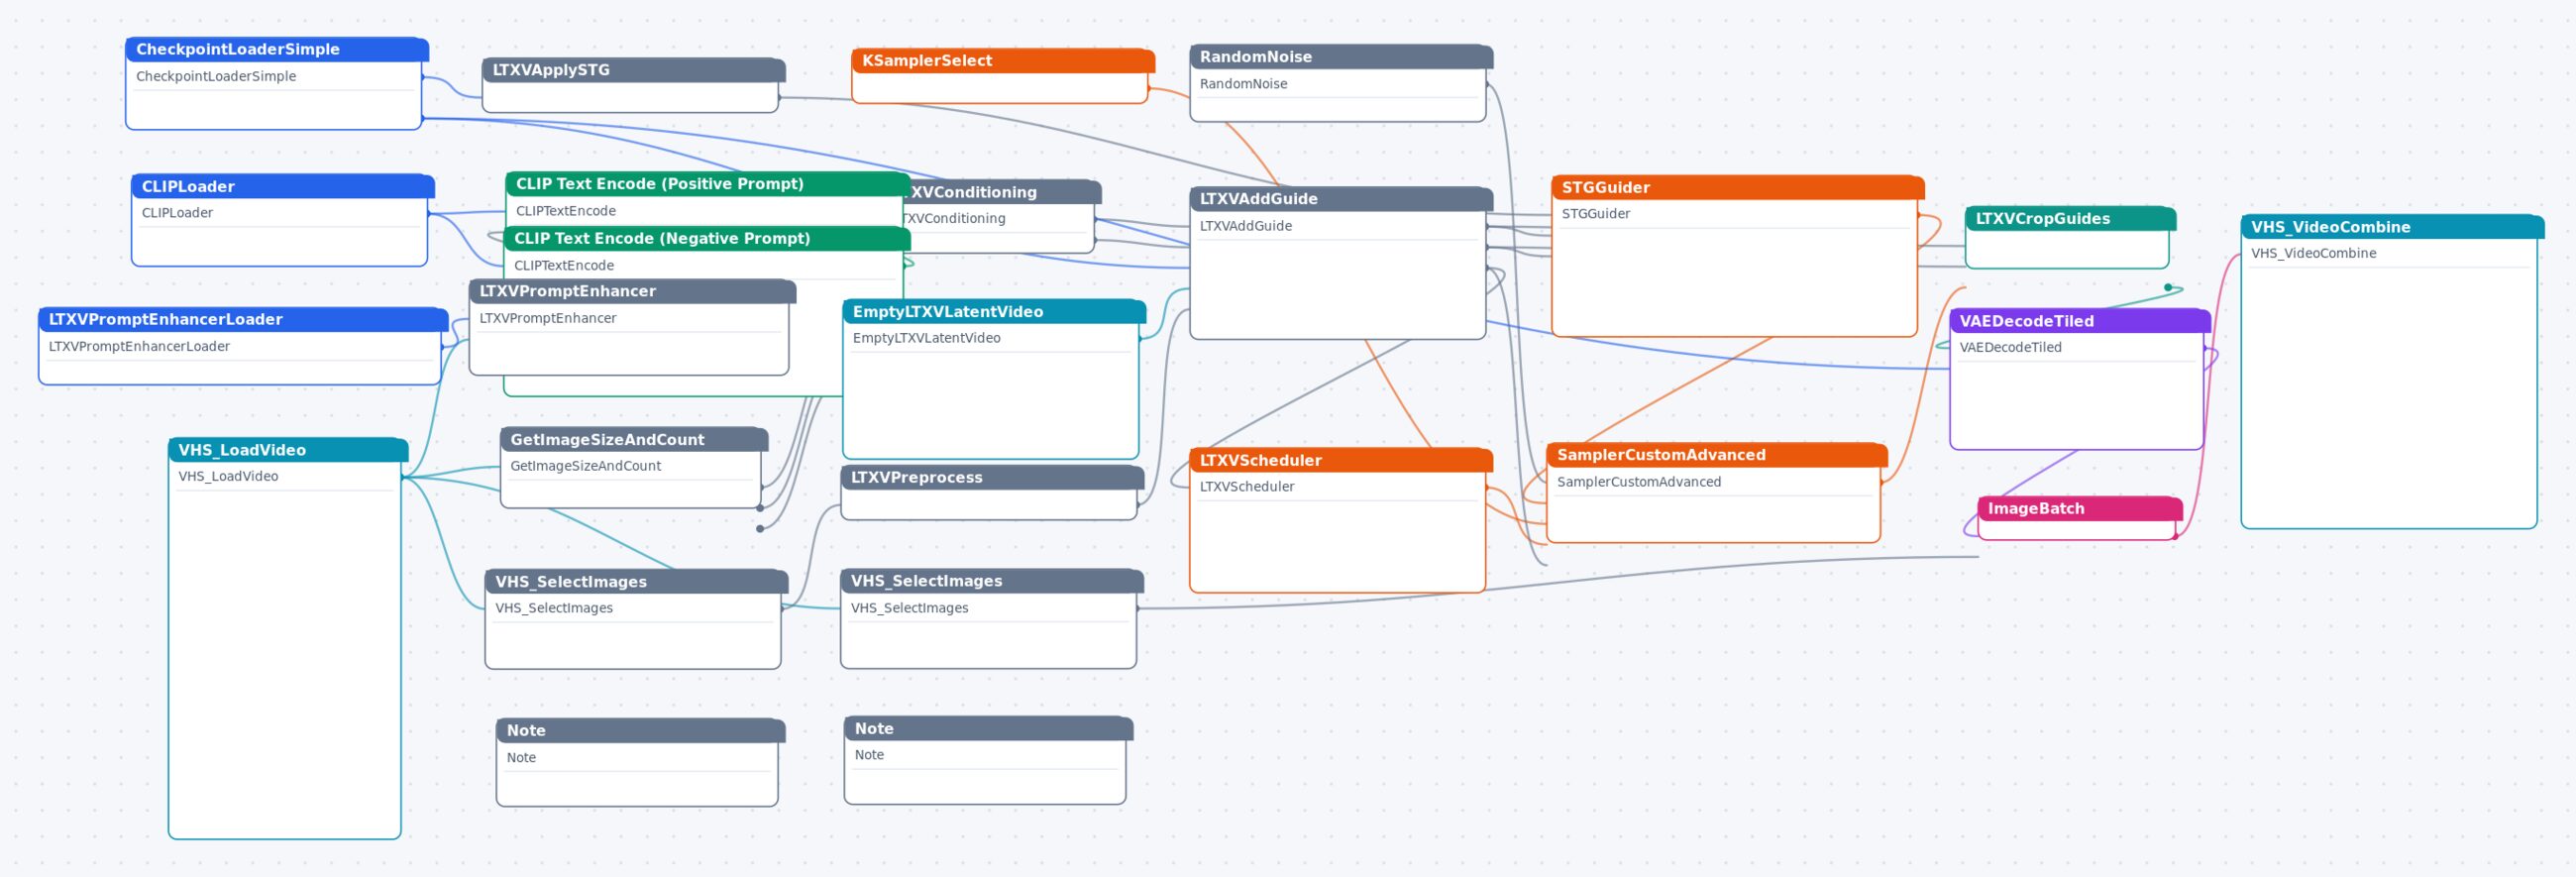Select the GetImageSizeAndCount node header
The width and height of the screenshot is (2576, 877).
(634, 439)
